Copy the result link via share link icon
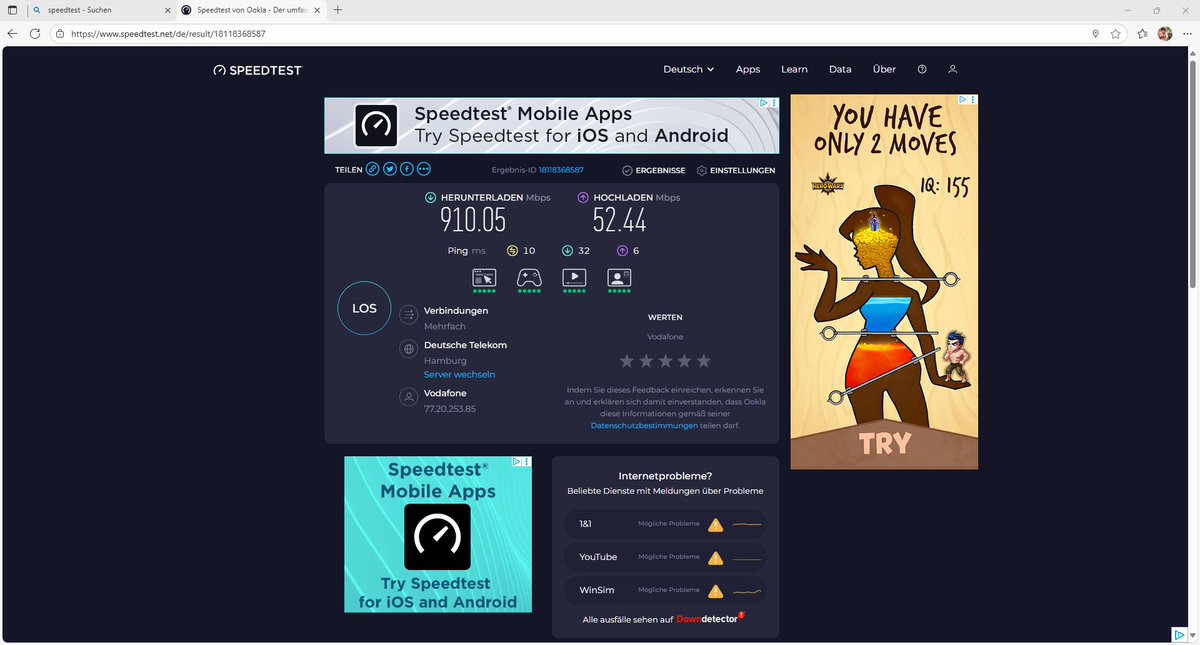Image resolution: width=1200 pixels, height=645 pixels. (x=373, y=170)
